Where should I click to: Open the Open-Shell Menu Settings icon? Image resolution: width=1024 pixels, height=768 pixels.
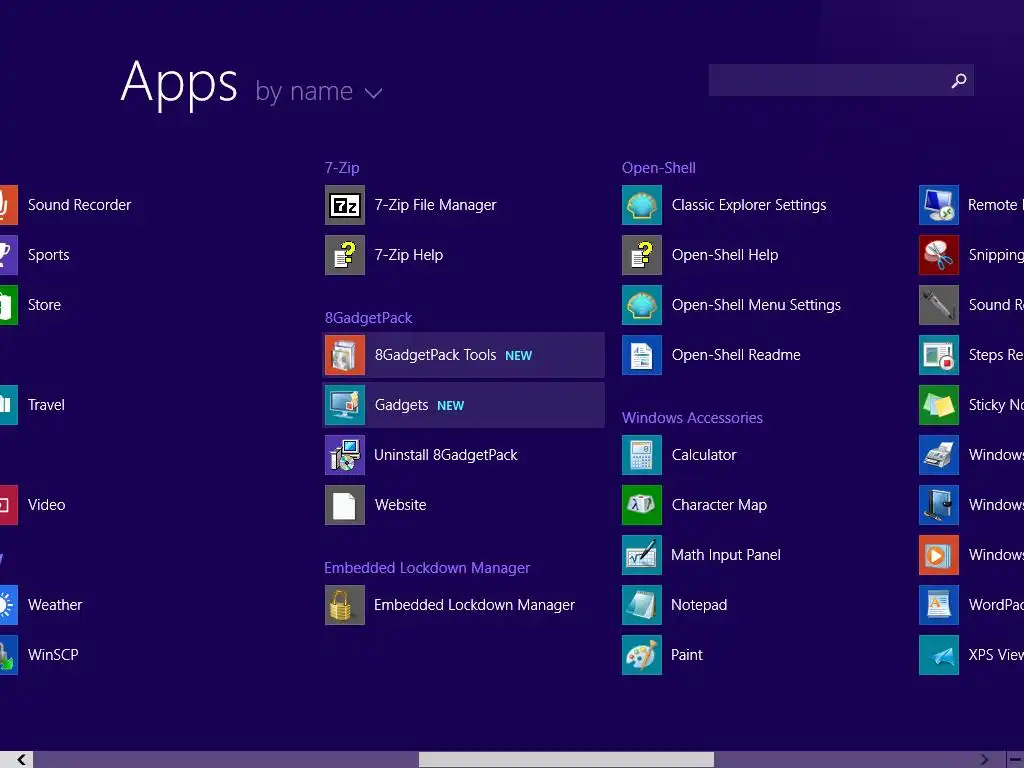click(x=642, y=305)
